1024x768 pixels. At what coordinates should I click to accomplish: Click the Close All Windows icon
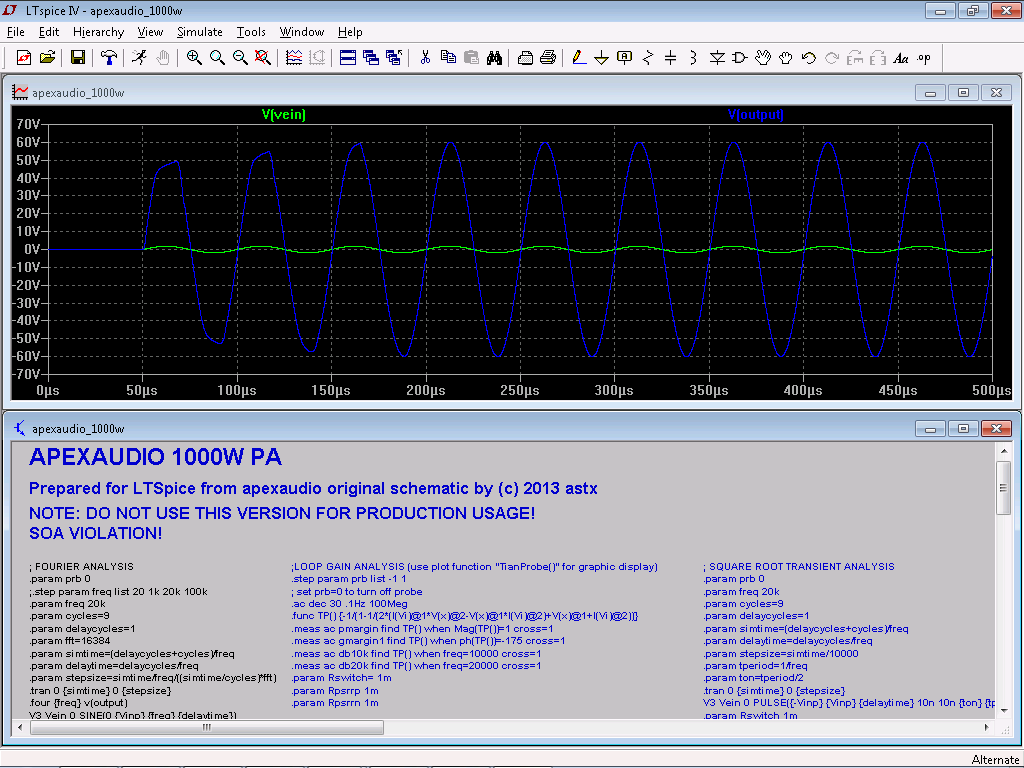coord(393,58)
